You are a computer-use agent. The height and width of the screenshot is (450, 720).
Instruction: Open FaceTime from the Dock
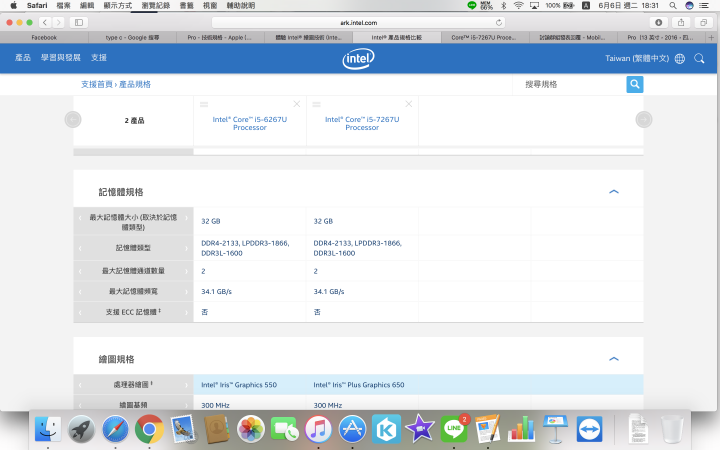coord(285,430)
